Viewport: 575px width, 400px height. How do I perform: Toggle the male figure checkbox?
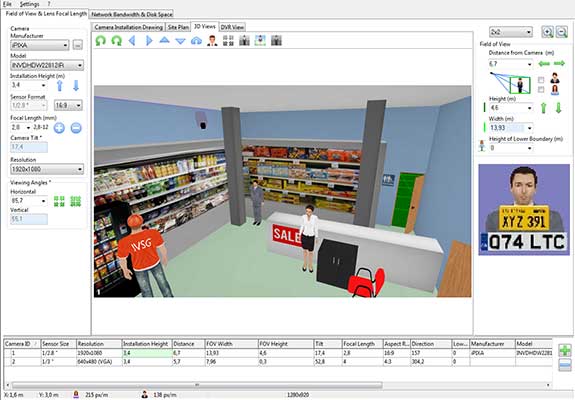pyautogui.click(x=541, y=80)
